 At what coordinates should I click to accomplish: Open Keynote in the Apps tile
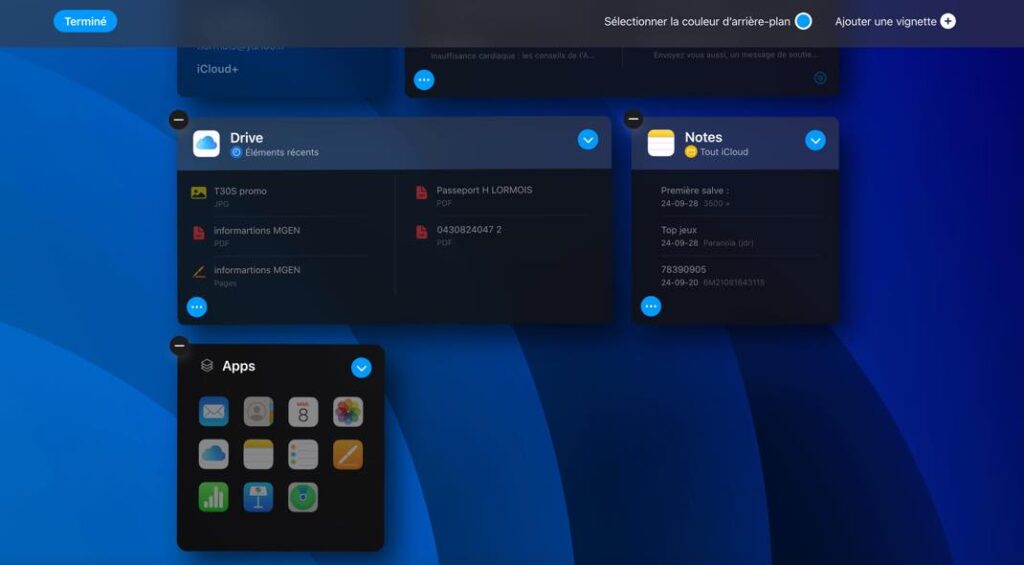(258, 497)
